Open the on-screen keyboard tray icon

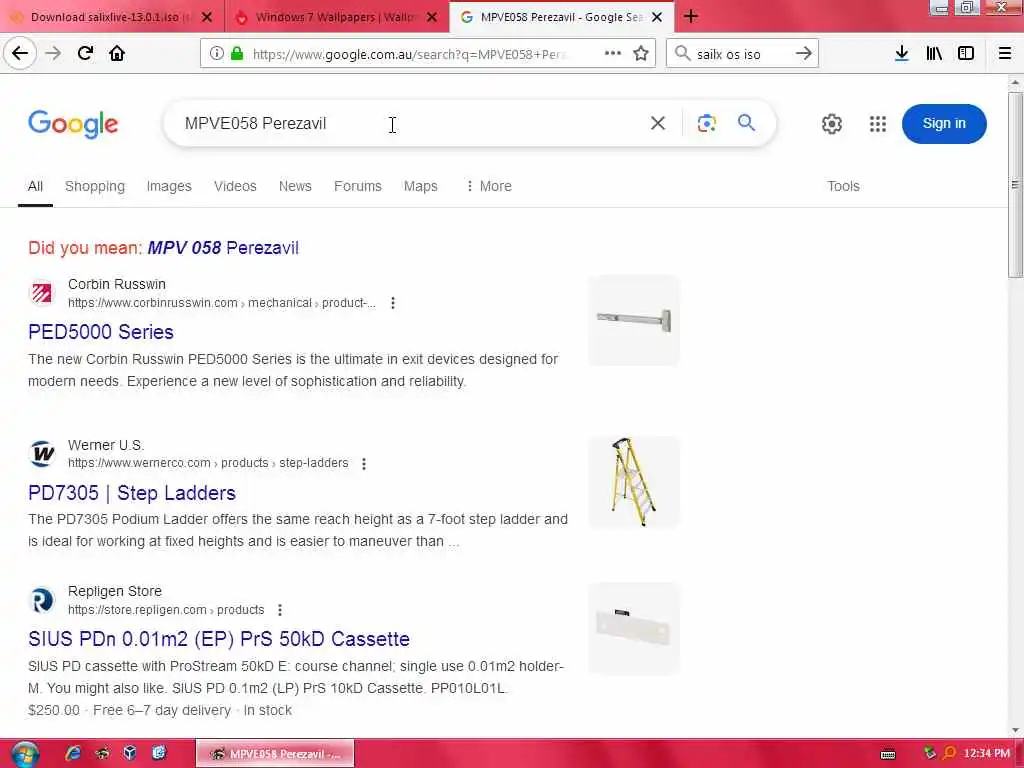pyautogui.click(x=888, y=754)
